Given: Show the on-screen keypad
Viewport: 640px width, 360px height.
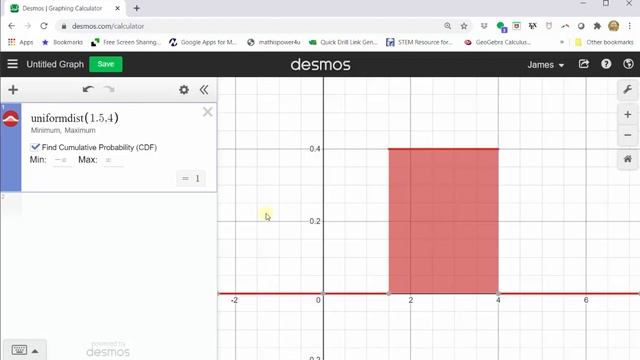Looking at the screenshot, I should click(19, 350).
